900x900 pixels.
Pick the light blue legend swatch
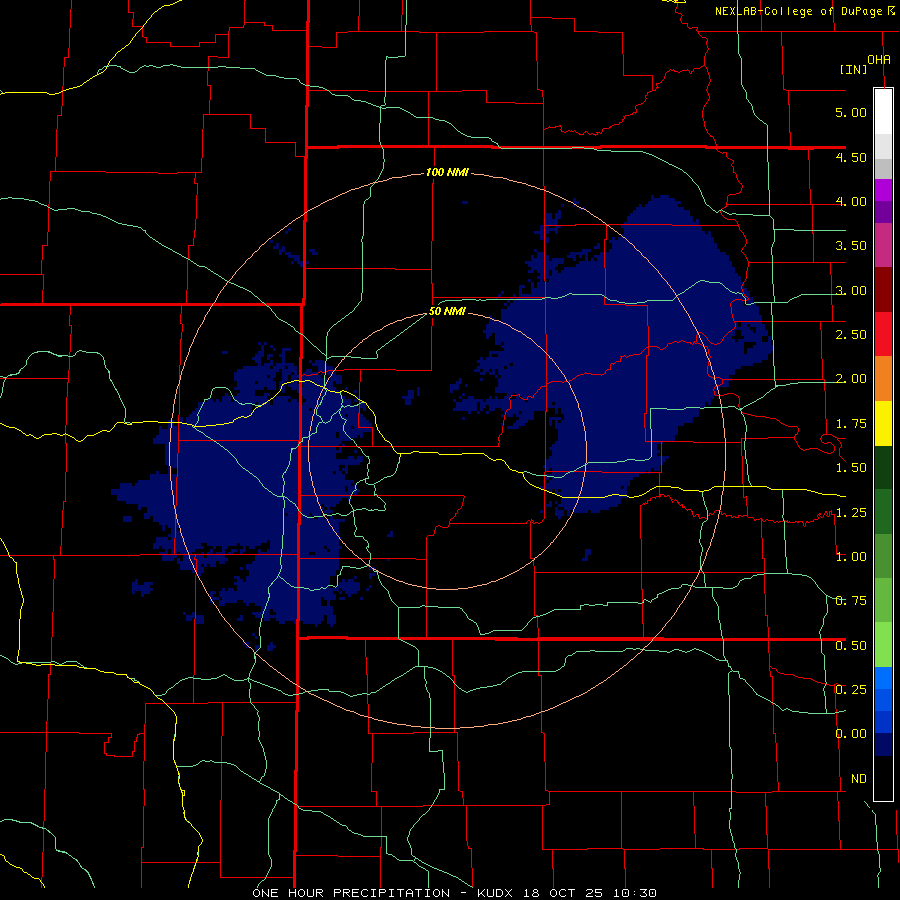883,678
